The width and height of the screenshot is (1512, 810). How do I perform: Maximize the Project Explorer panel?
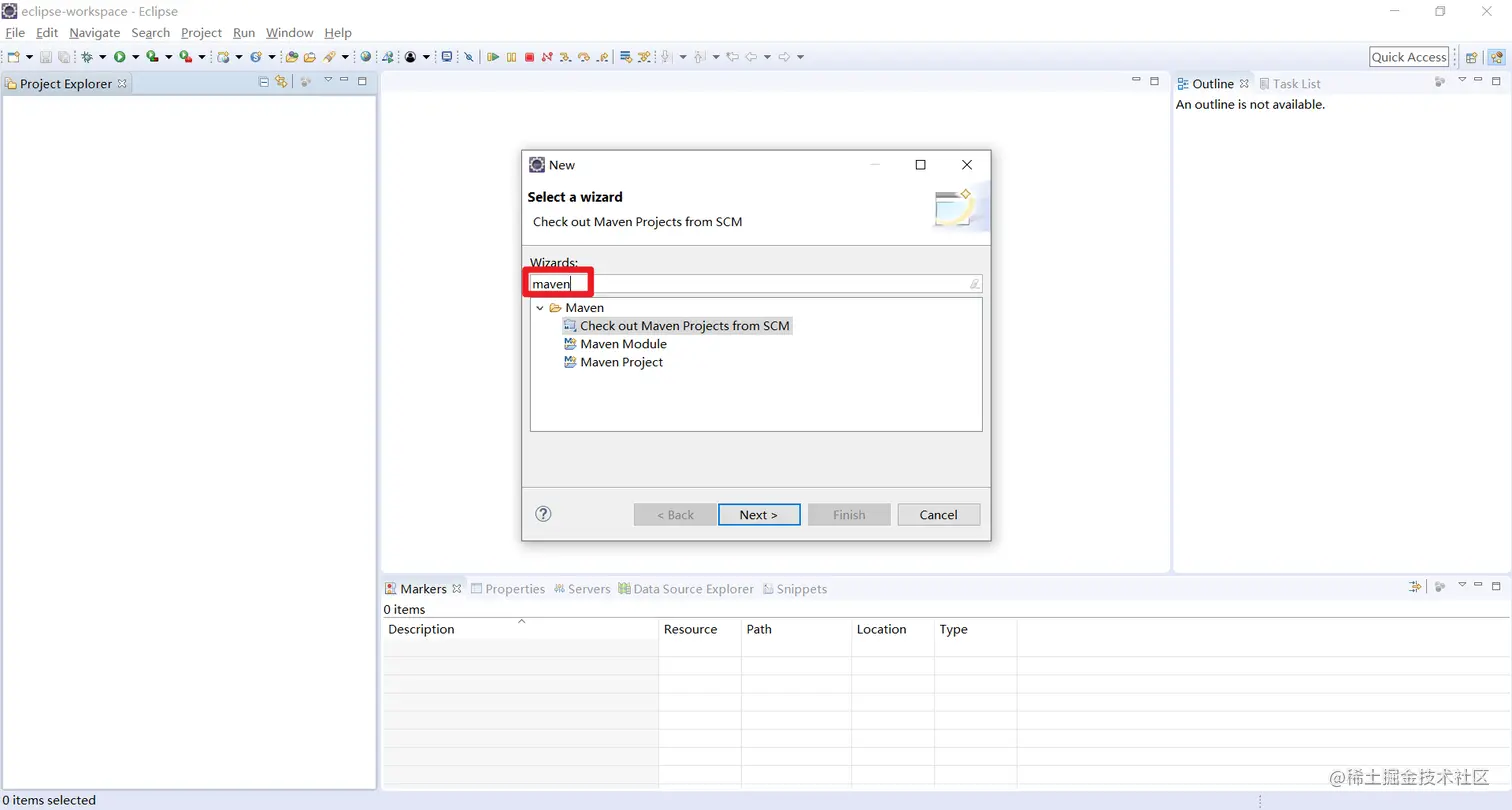[x=362, y=81]
